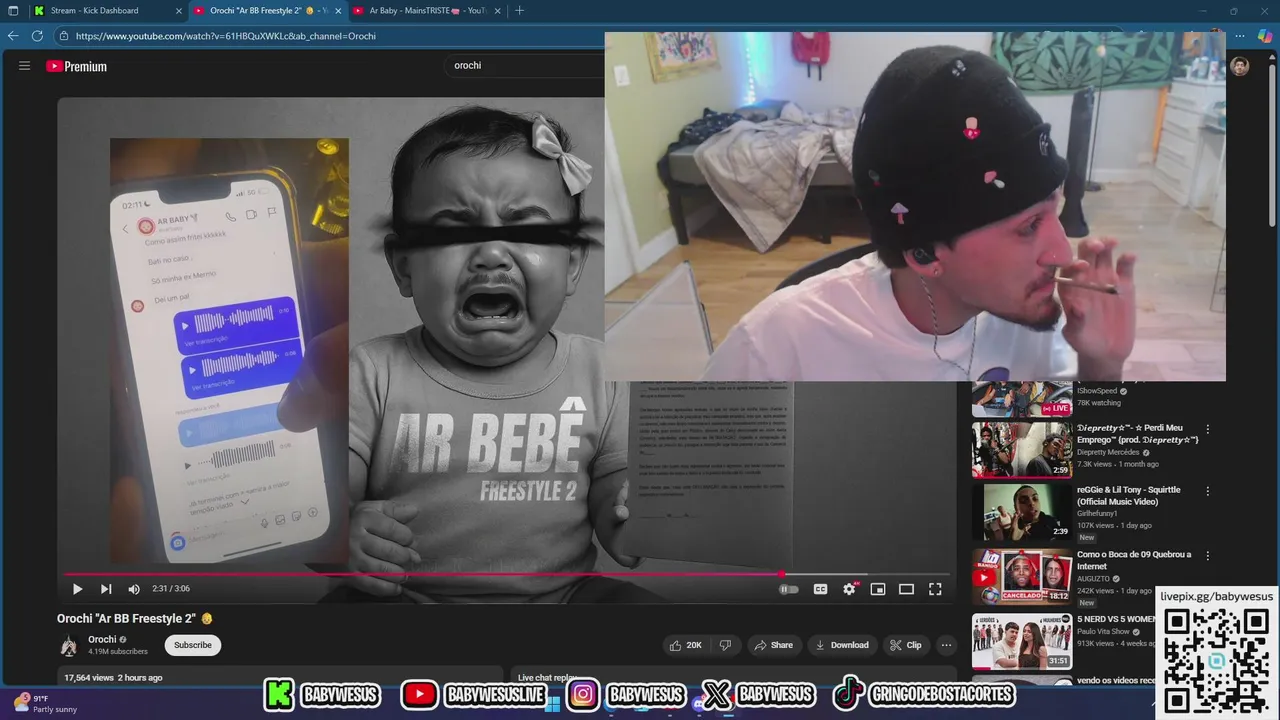Open the Copilot icon in the browser toolbar
The height and width of the screenshot is (720, 1280).
[x=1265, y=36]
